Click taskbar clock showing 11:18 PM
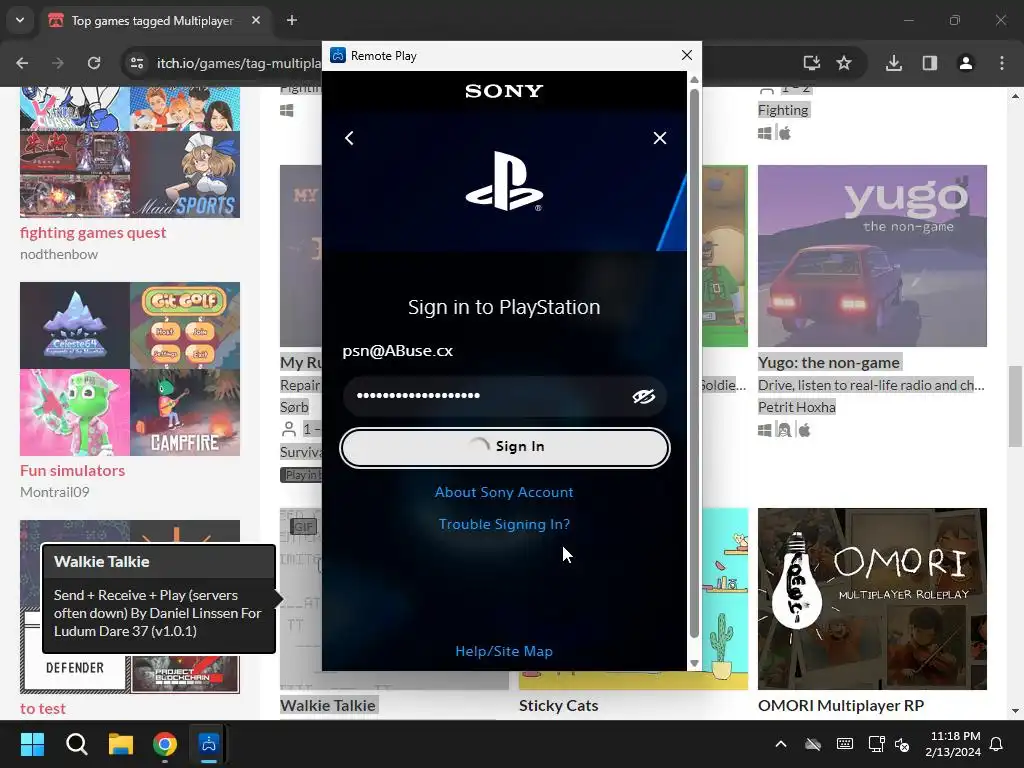Image resolution: width=1024 pixels, height=768 pixels. pyautogui.click(x=953, y=744)
